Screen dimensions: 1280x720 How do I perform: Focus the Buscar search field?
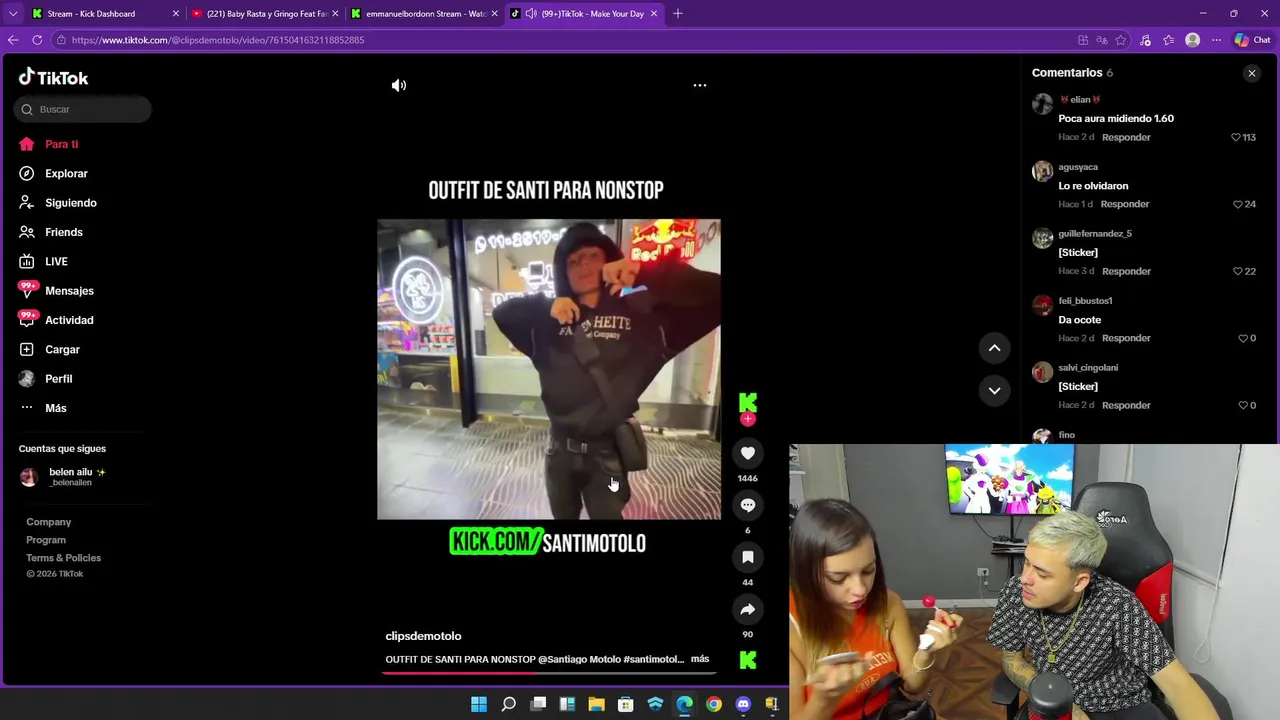pos(83,109)
